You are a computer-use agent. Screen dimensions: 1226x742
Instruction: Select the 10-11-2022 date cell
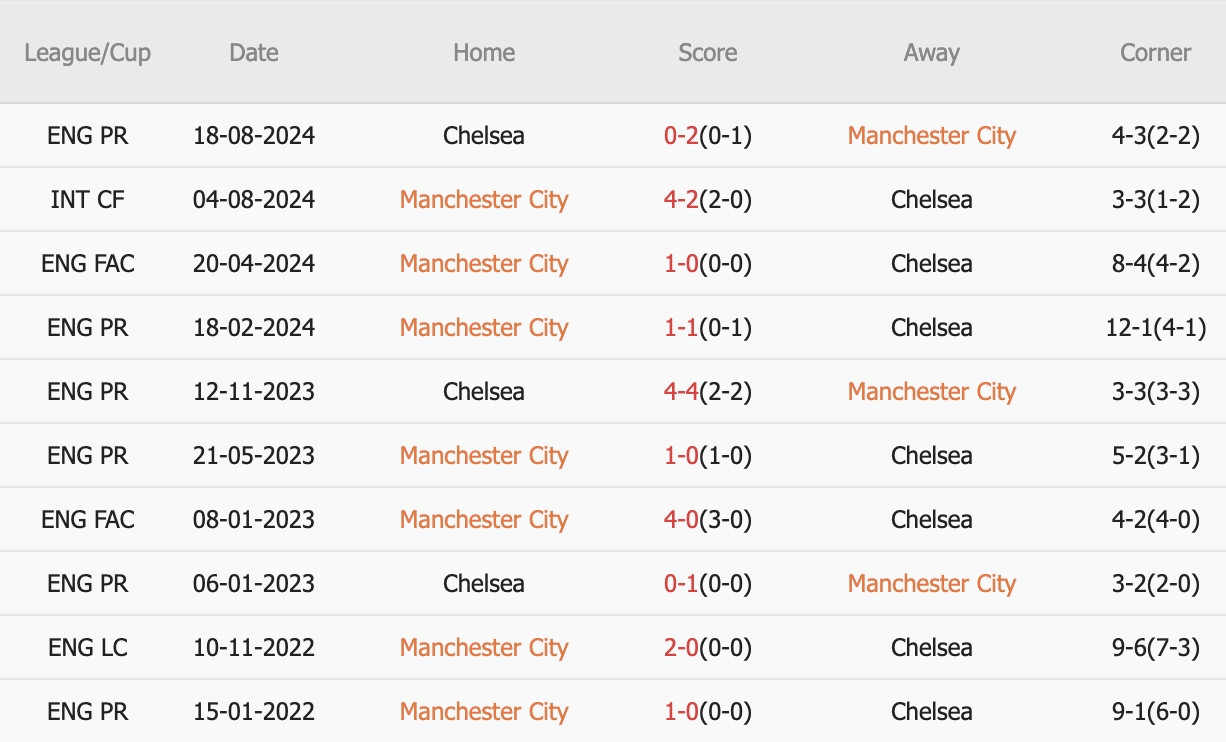pyautogui.click(x=254, y=647)
